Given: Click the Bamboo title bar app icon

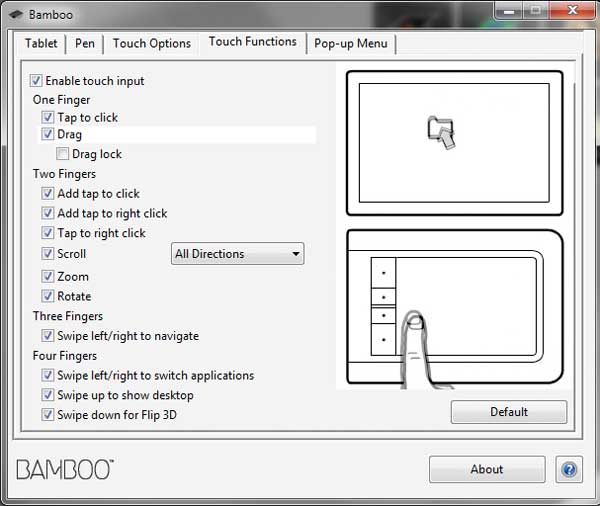Looking at the screenshot, I should pyautogui.click(x=16, y=15).
